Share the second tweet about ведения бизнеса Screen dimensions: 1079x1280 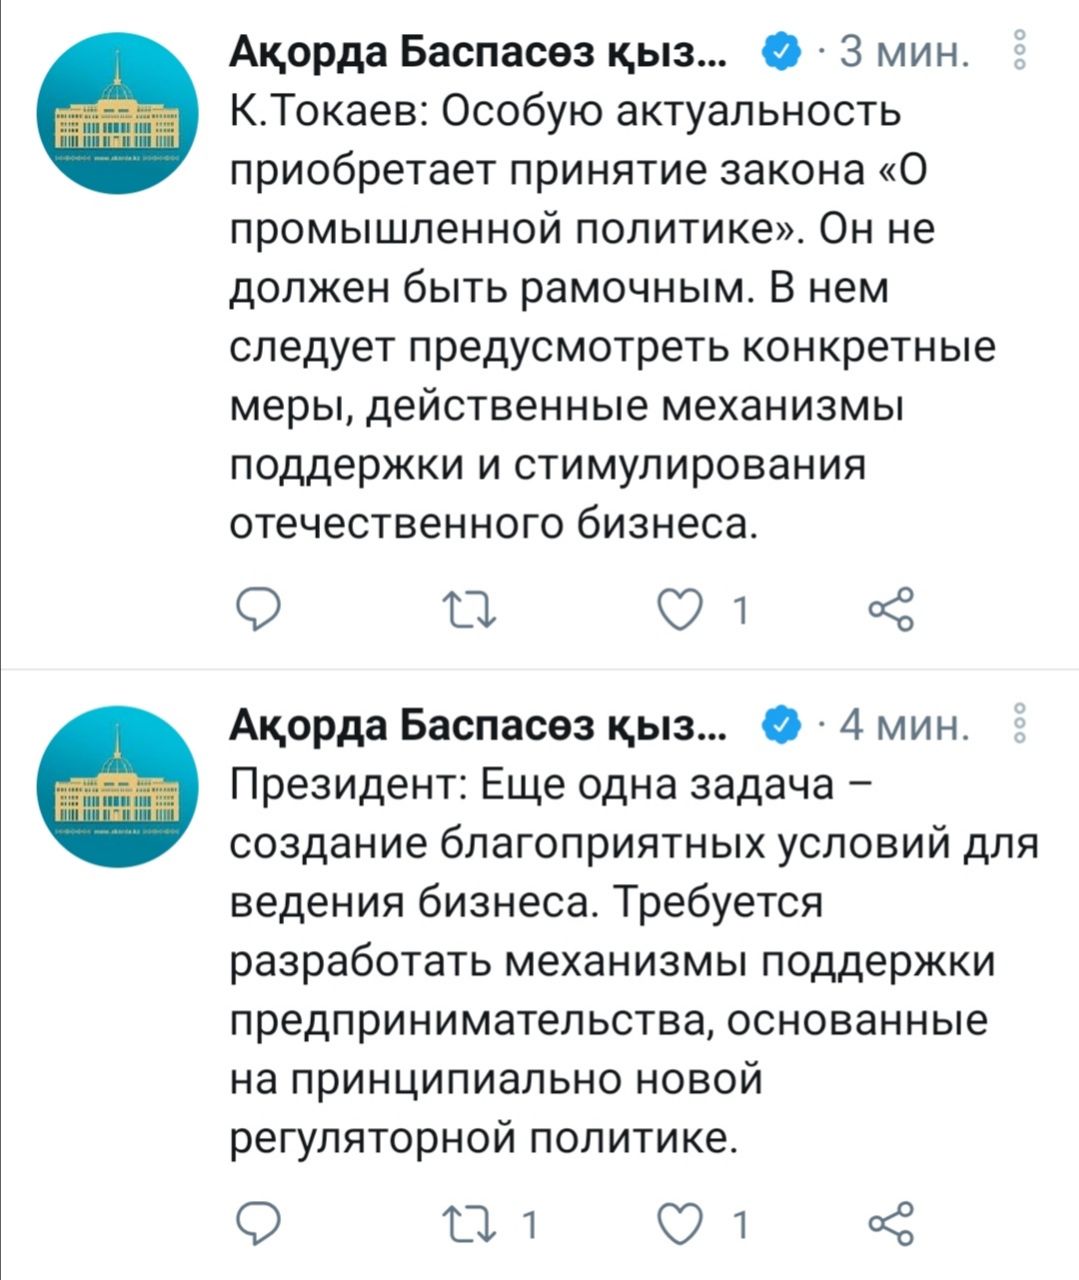pyautogui.click(x=890, y=1222)
